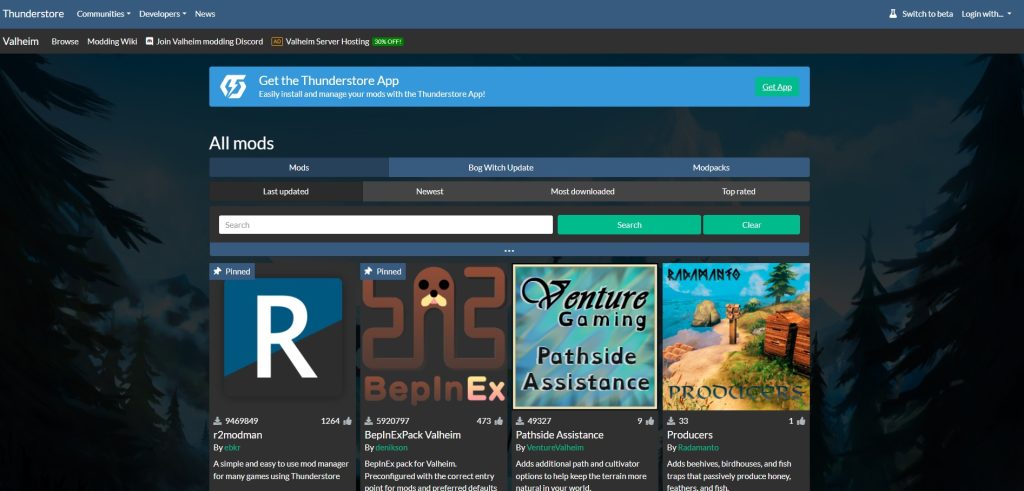
Task: Click the thumbs-up icon next to 1264
Action: pos(347,421)
